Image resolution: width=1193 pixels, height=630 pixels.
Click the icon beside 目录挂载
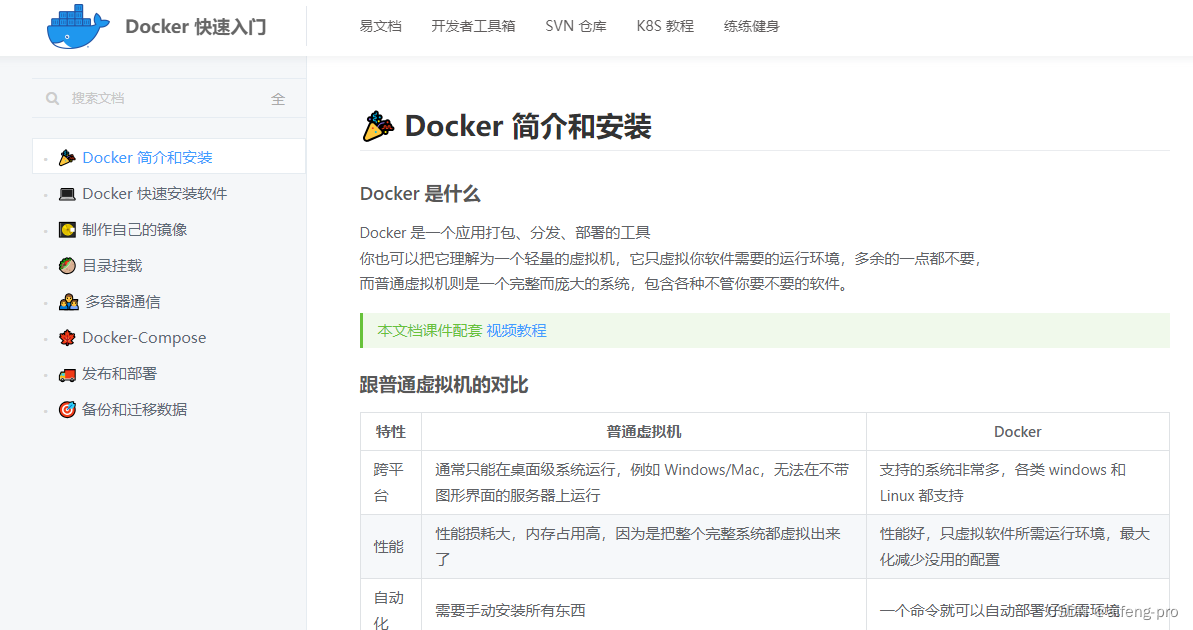coord(67,266)
